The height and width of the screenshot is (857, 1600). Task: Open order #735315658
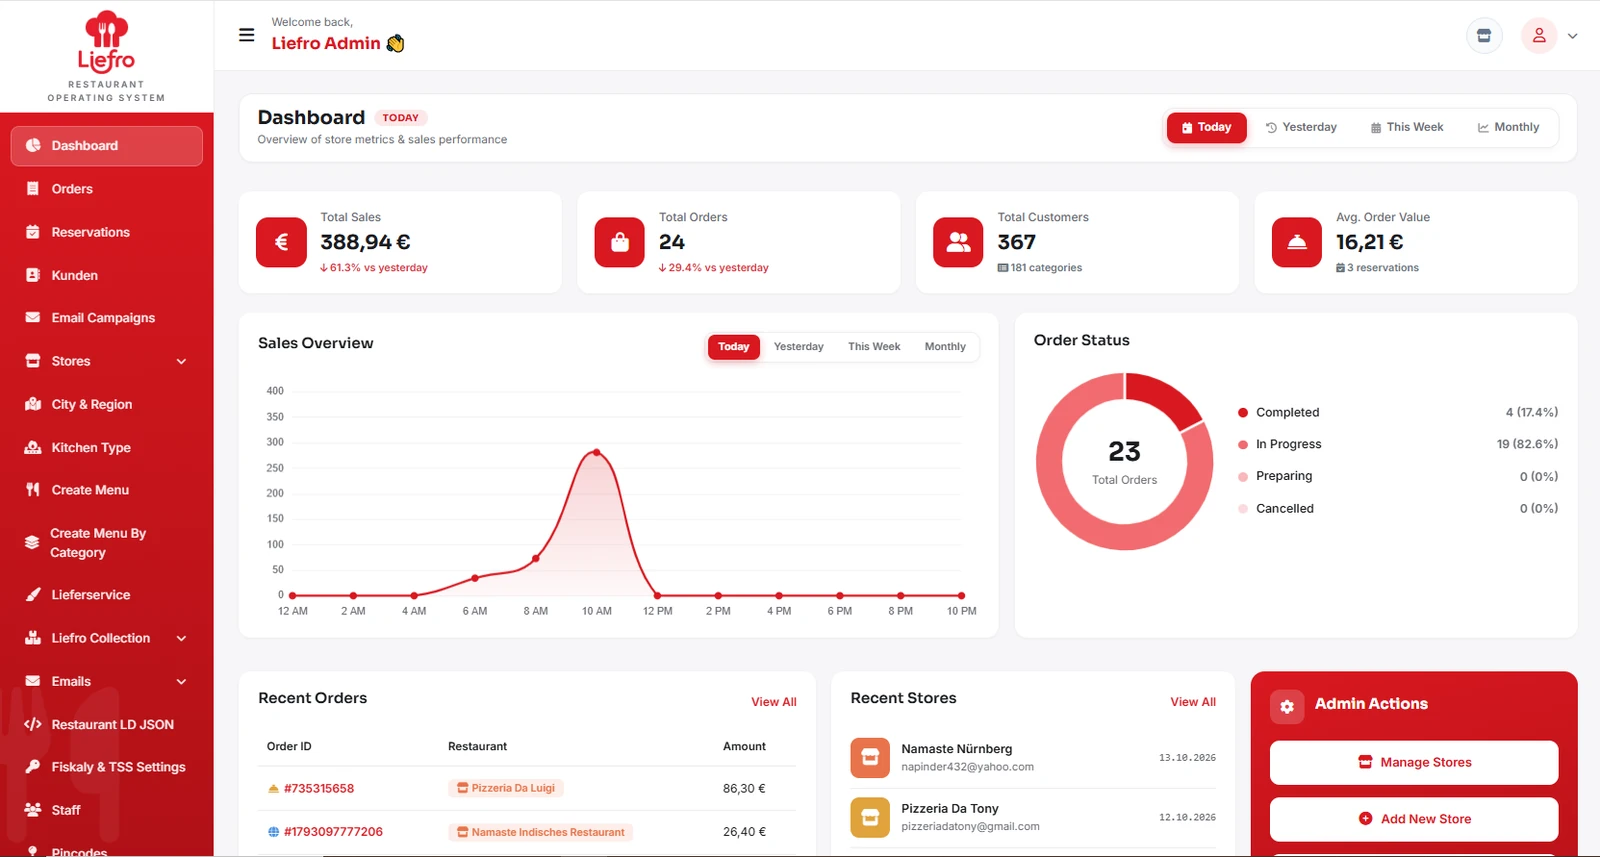tap(319, 788)
